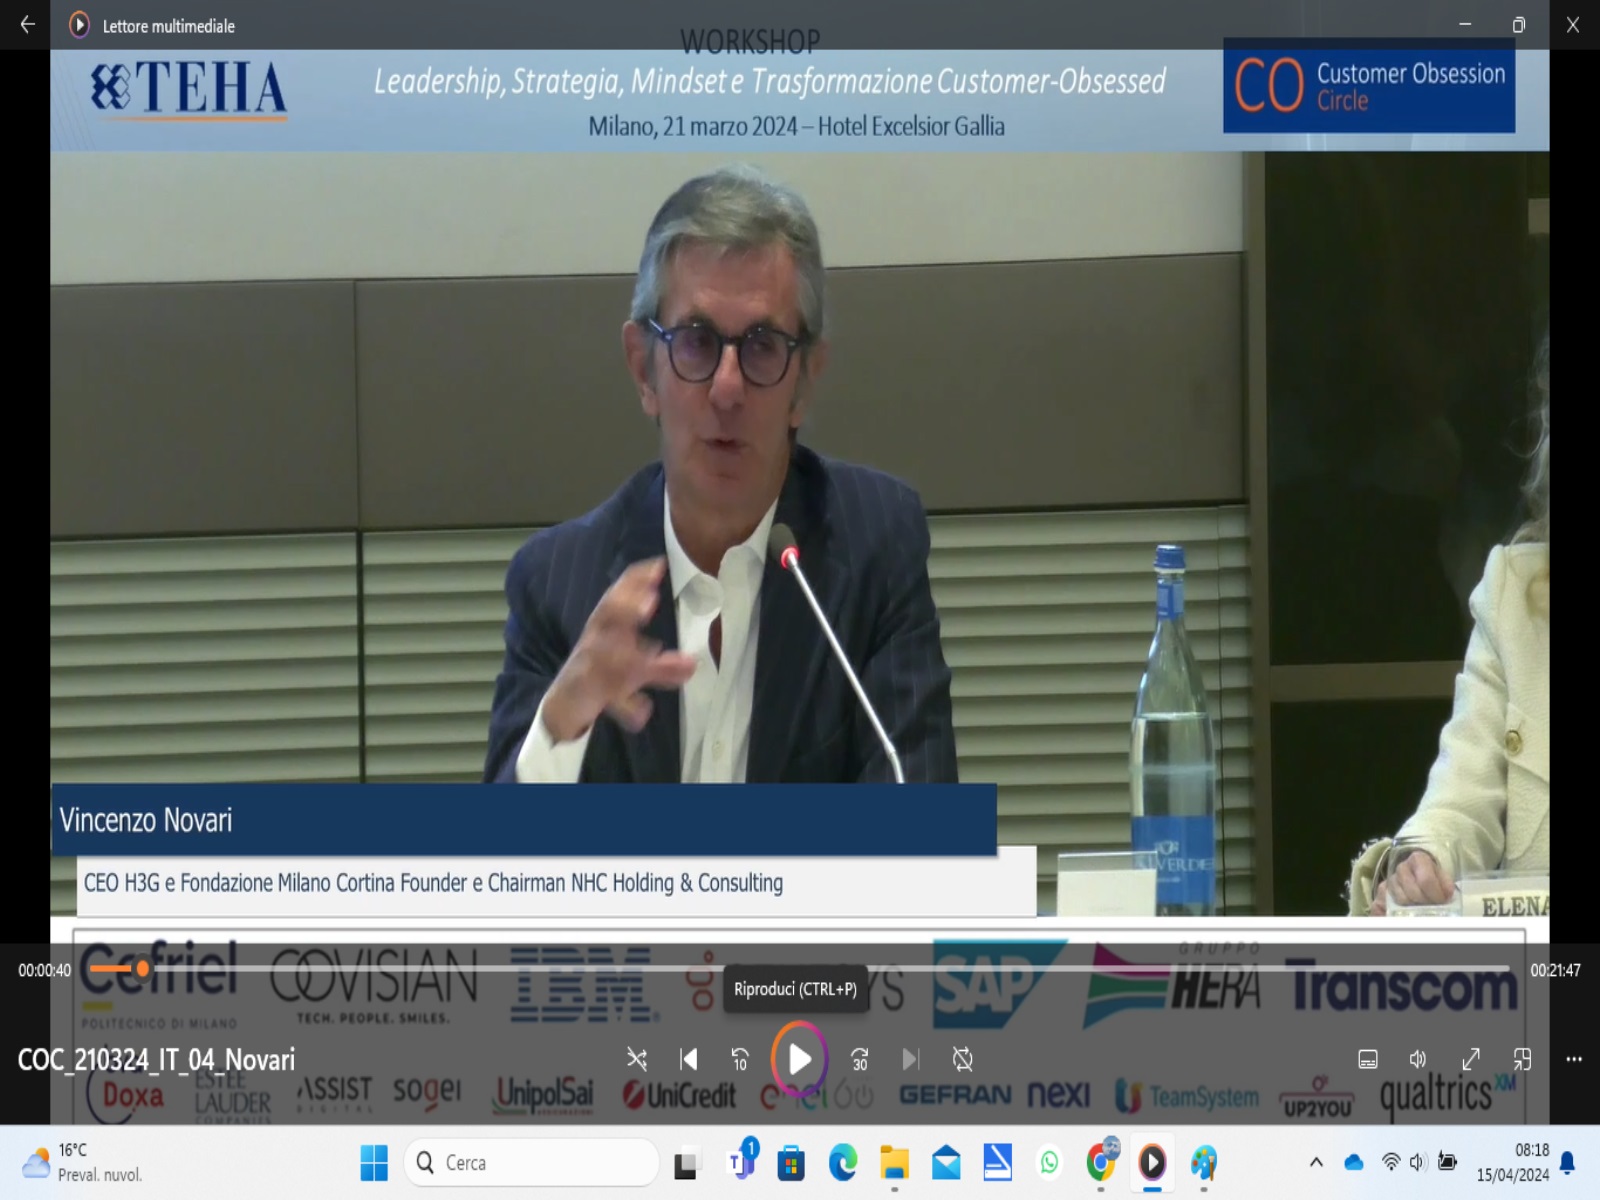Open Microsoft Store from taskbar
The height and width of the screenshot is (1200, 1600).
click(791, 1163)
